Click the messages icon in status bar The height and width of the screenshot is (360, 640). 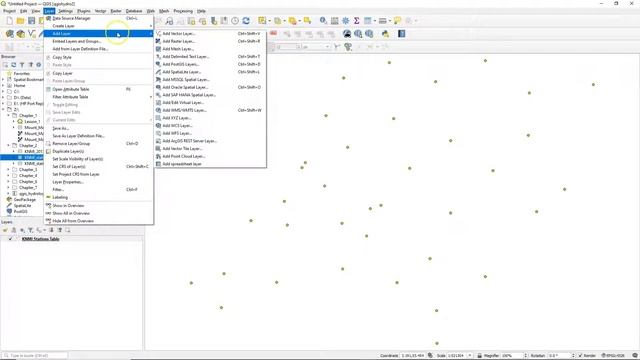point(635,356)
